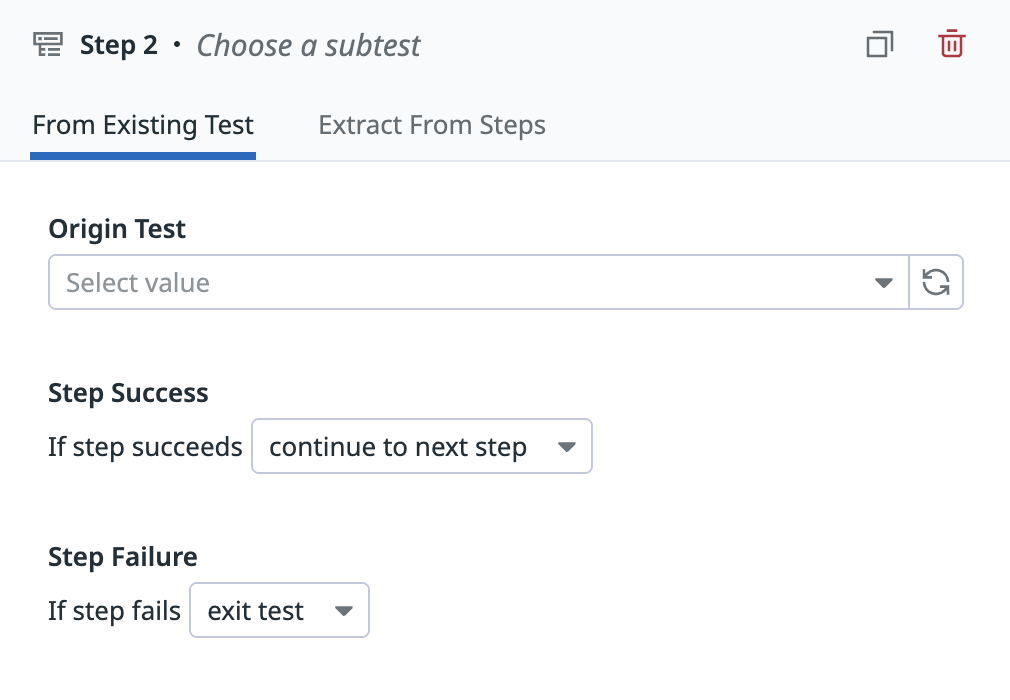This screenshot has width=1010, height=700.
Task: Open the 'exit test' dropdown
Action: (x=279, y=610)
